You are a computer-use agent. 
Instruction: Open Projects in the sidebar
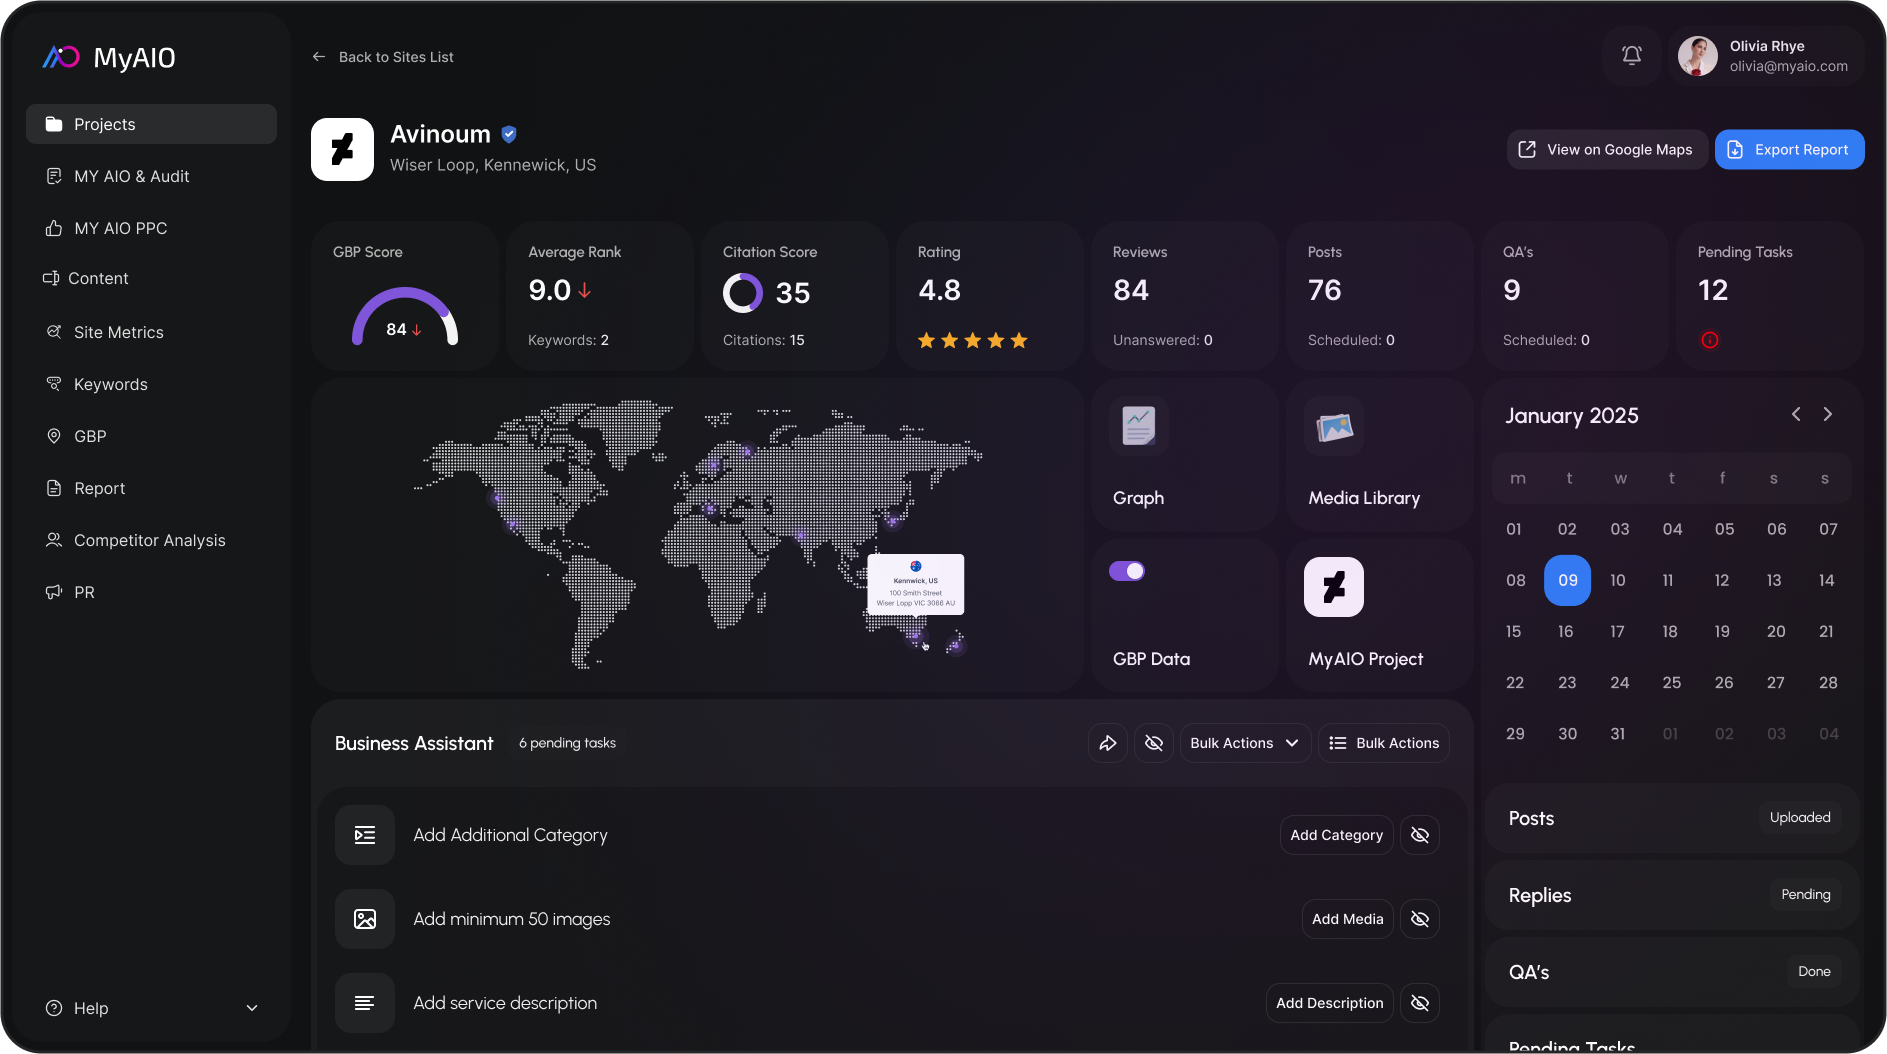[151, 124]
